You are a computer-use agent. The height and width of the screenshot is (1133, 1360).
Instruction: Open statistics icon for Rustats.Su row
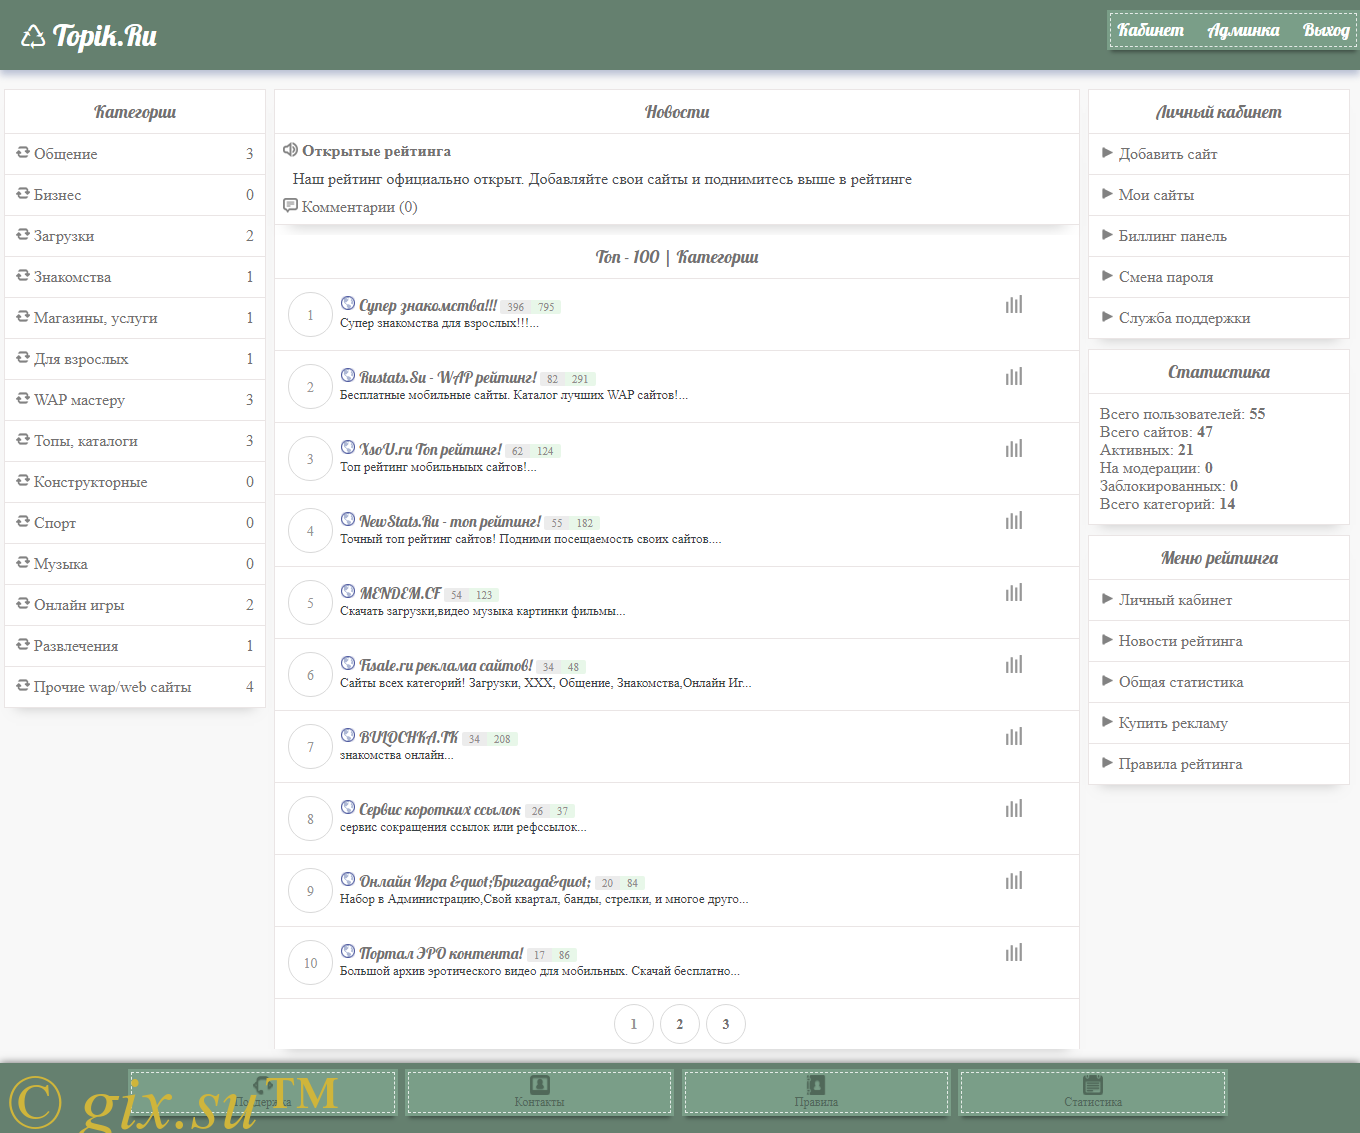pyautogui.click(x=1014, y=376)
